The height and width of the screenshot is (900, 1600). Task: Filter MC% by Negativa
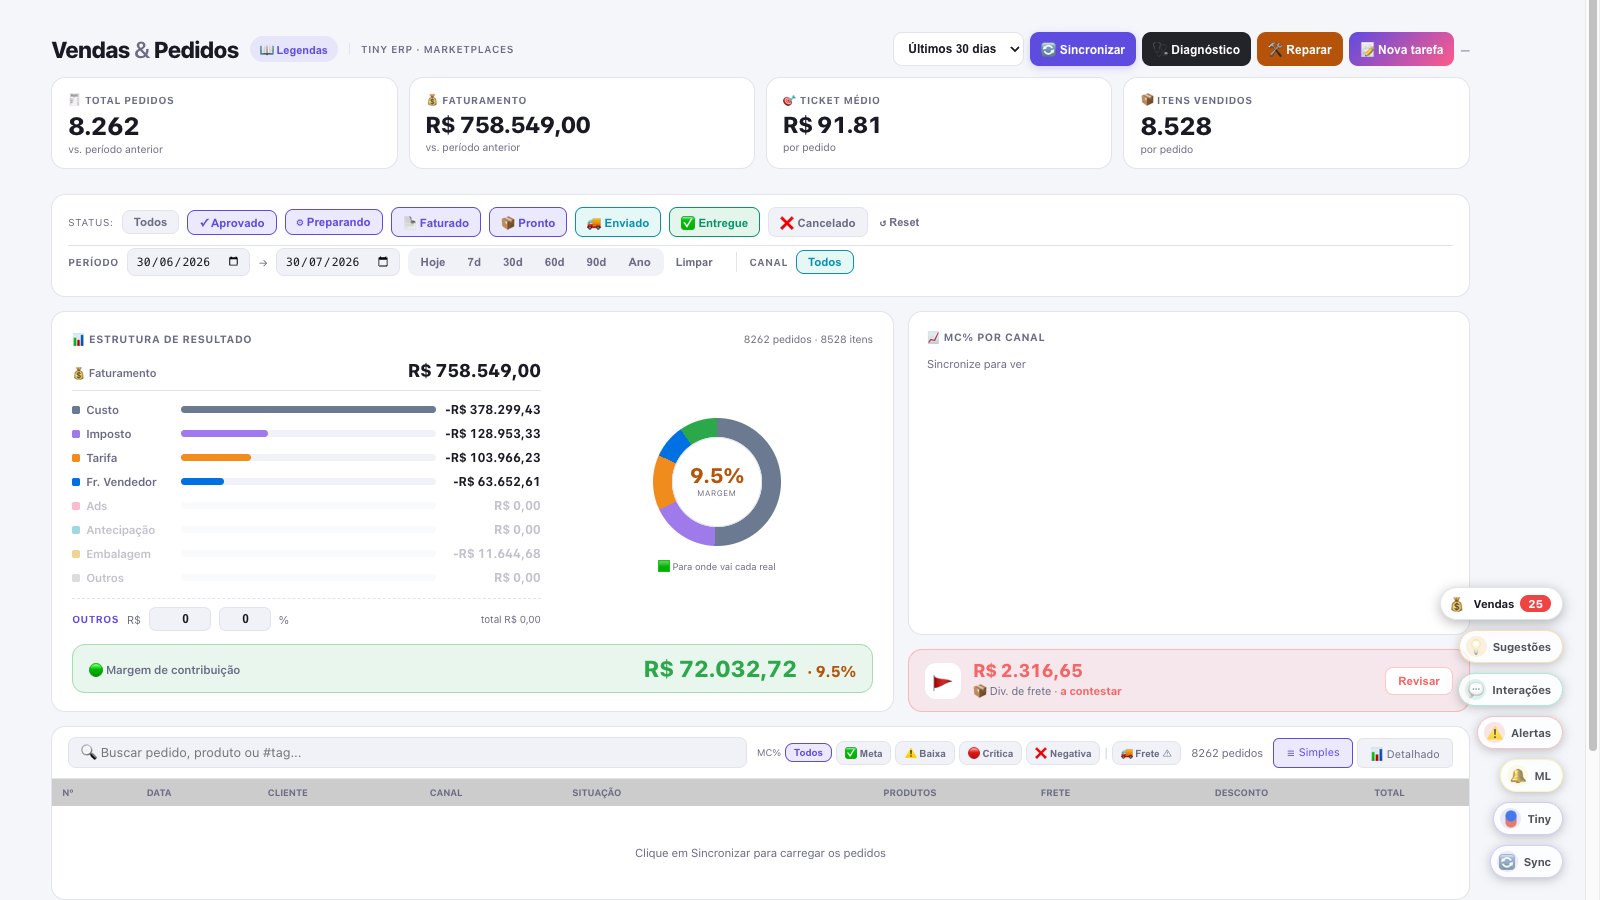pyautogui.click(x=1063, y=753)
